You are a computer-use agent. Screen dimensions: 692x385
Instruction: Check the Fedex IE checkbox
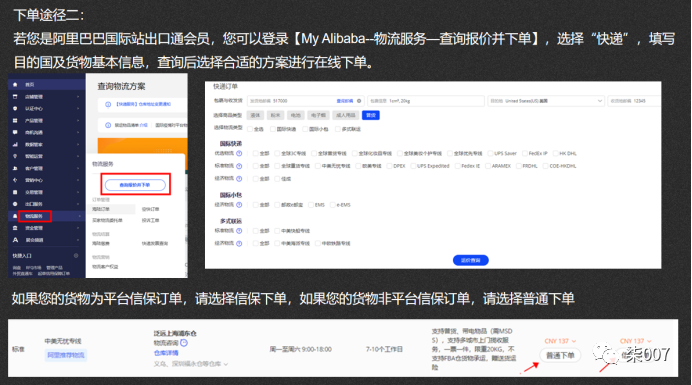[x=457, y=166]
